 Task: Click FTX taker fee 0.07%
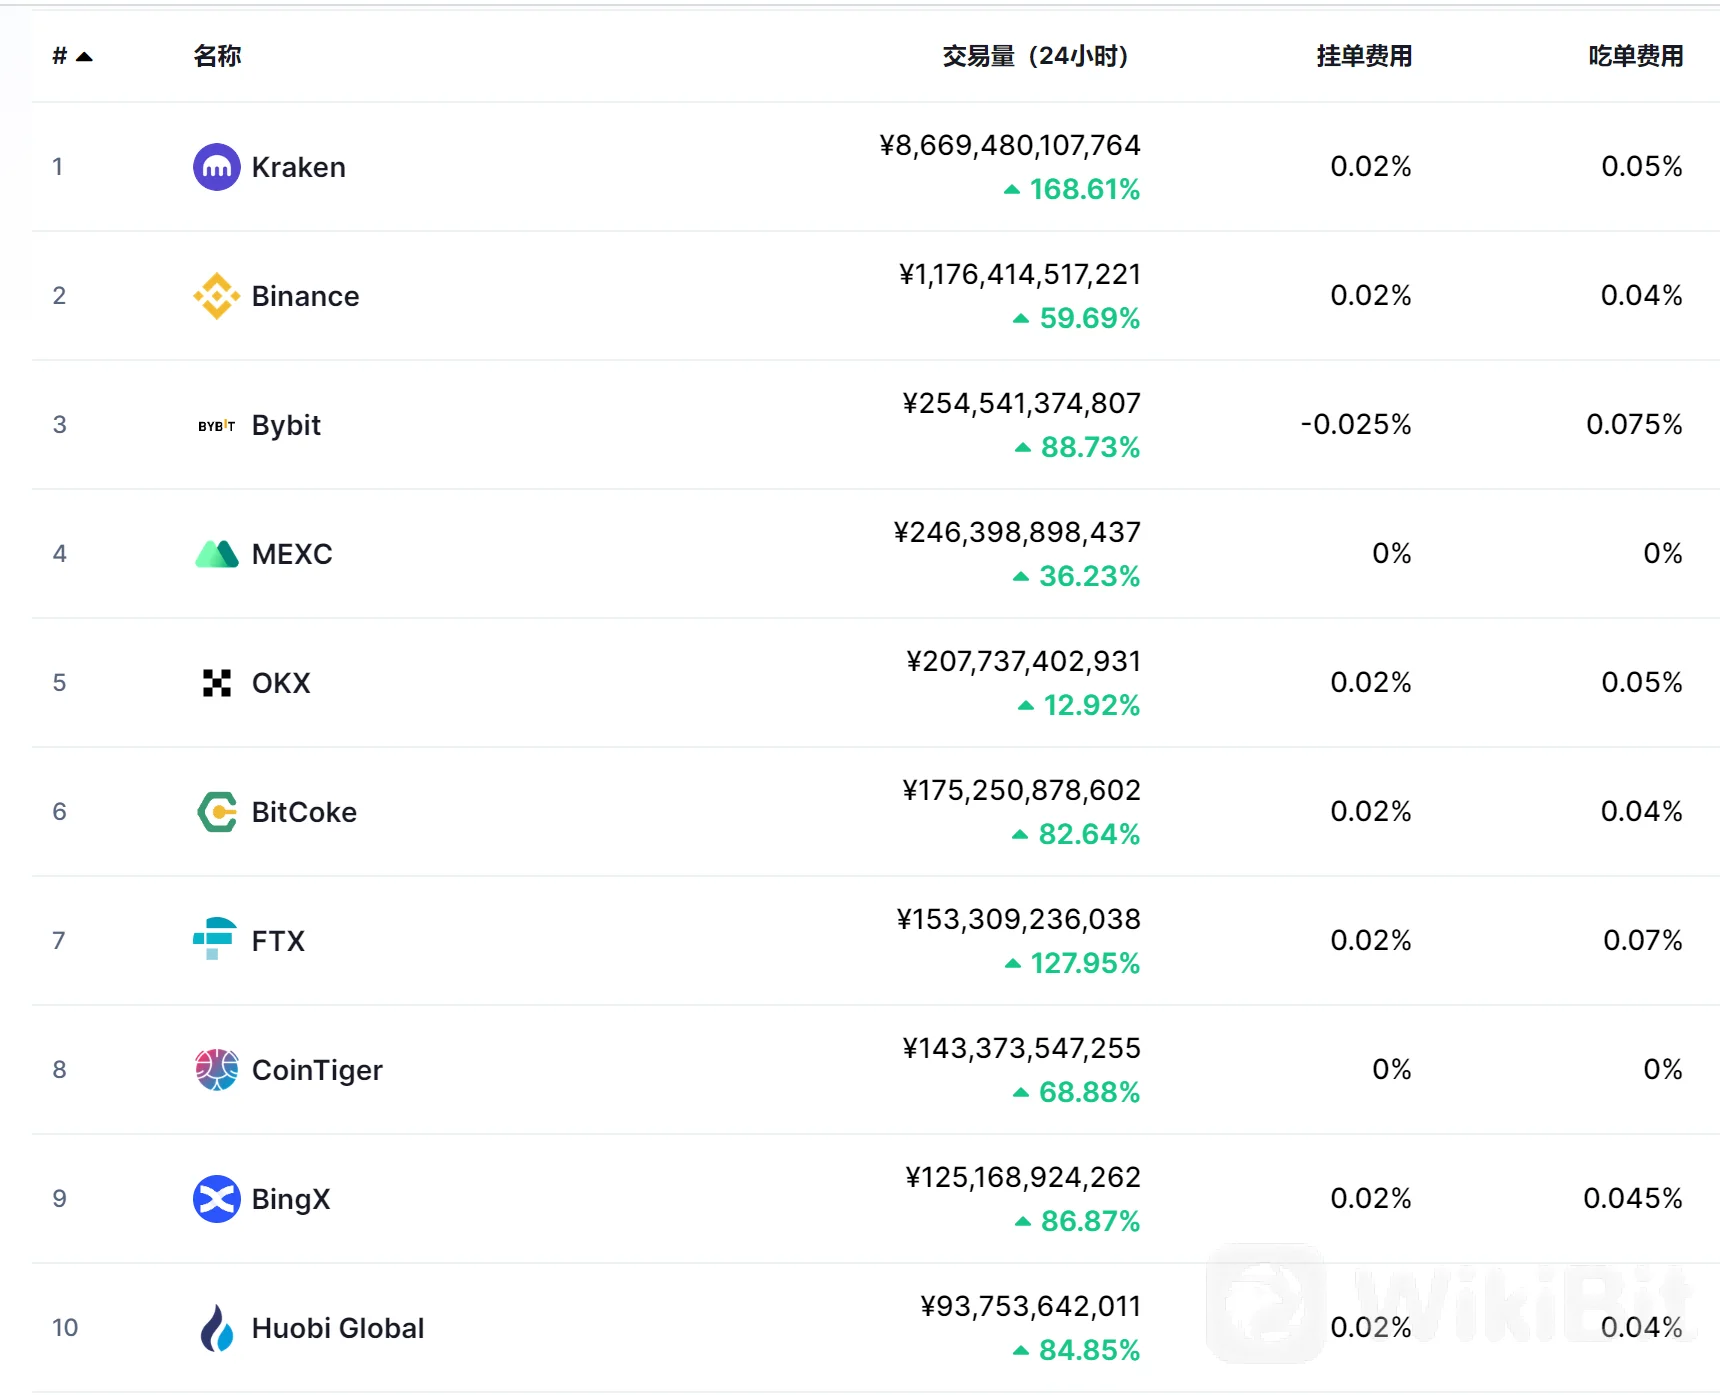point(1643,941)
